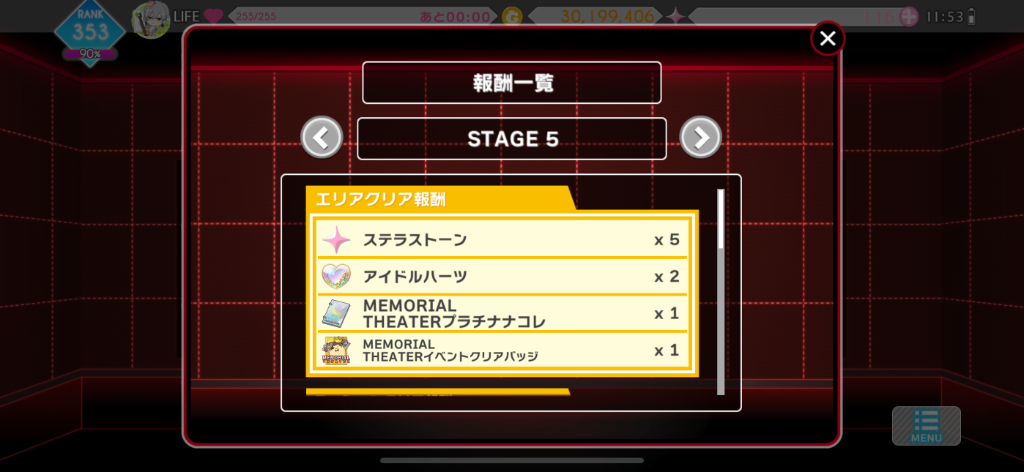
Task: Click the reward list scrollbar thumb
Action: (721, 219)
